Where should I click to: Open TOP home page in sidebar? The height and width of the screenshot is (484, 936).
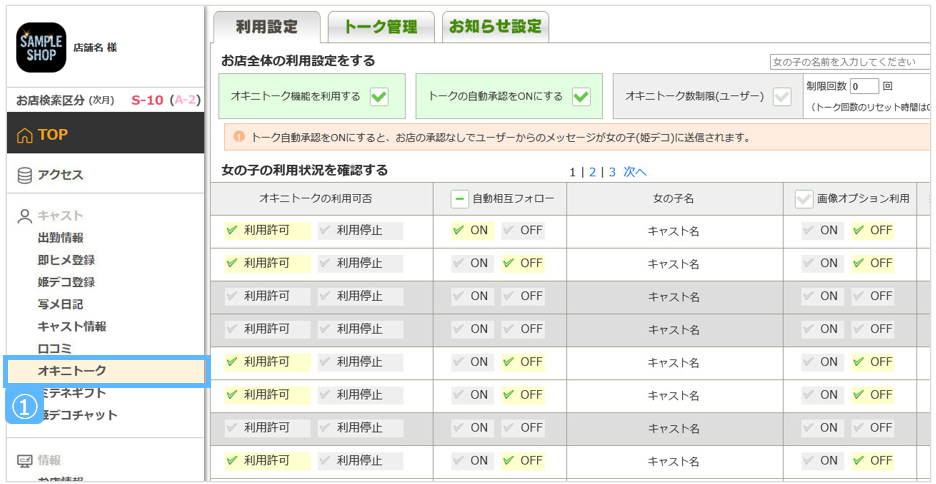click(x=53, y=134)
